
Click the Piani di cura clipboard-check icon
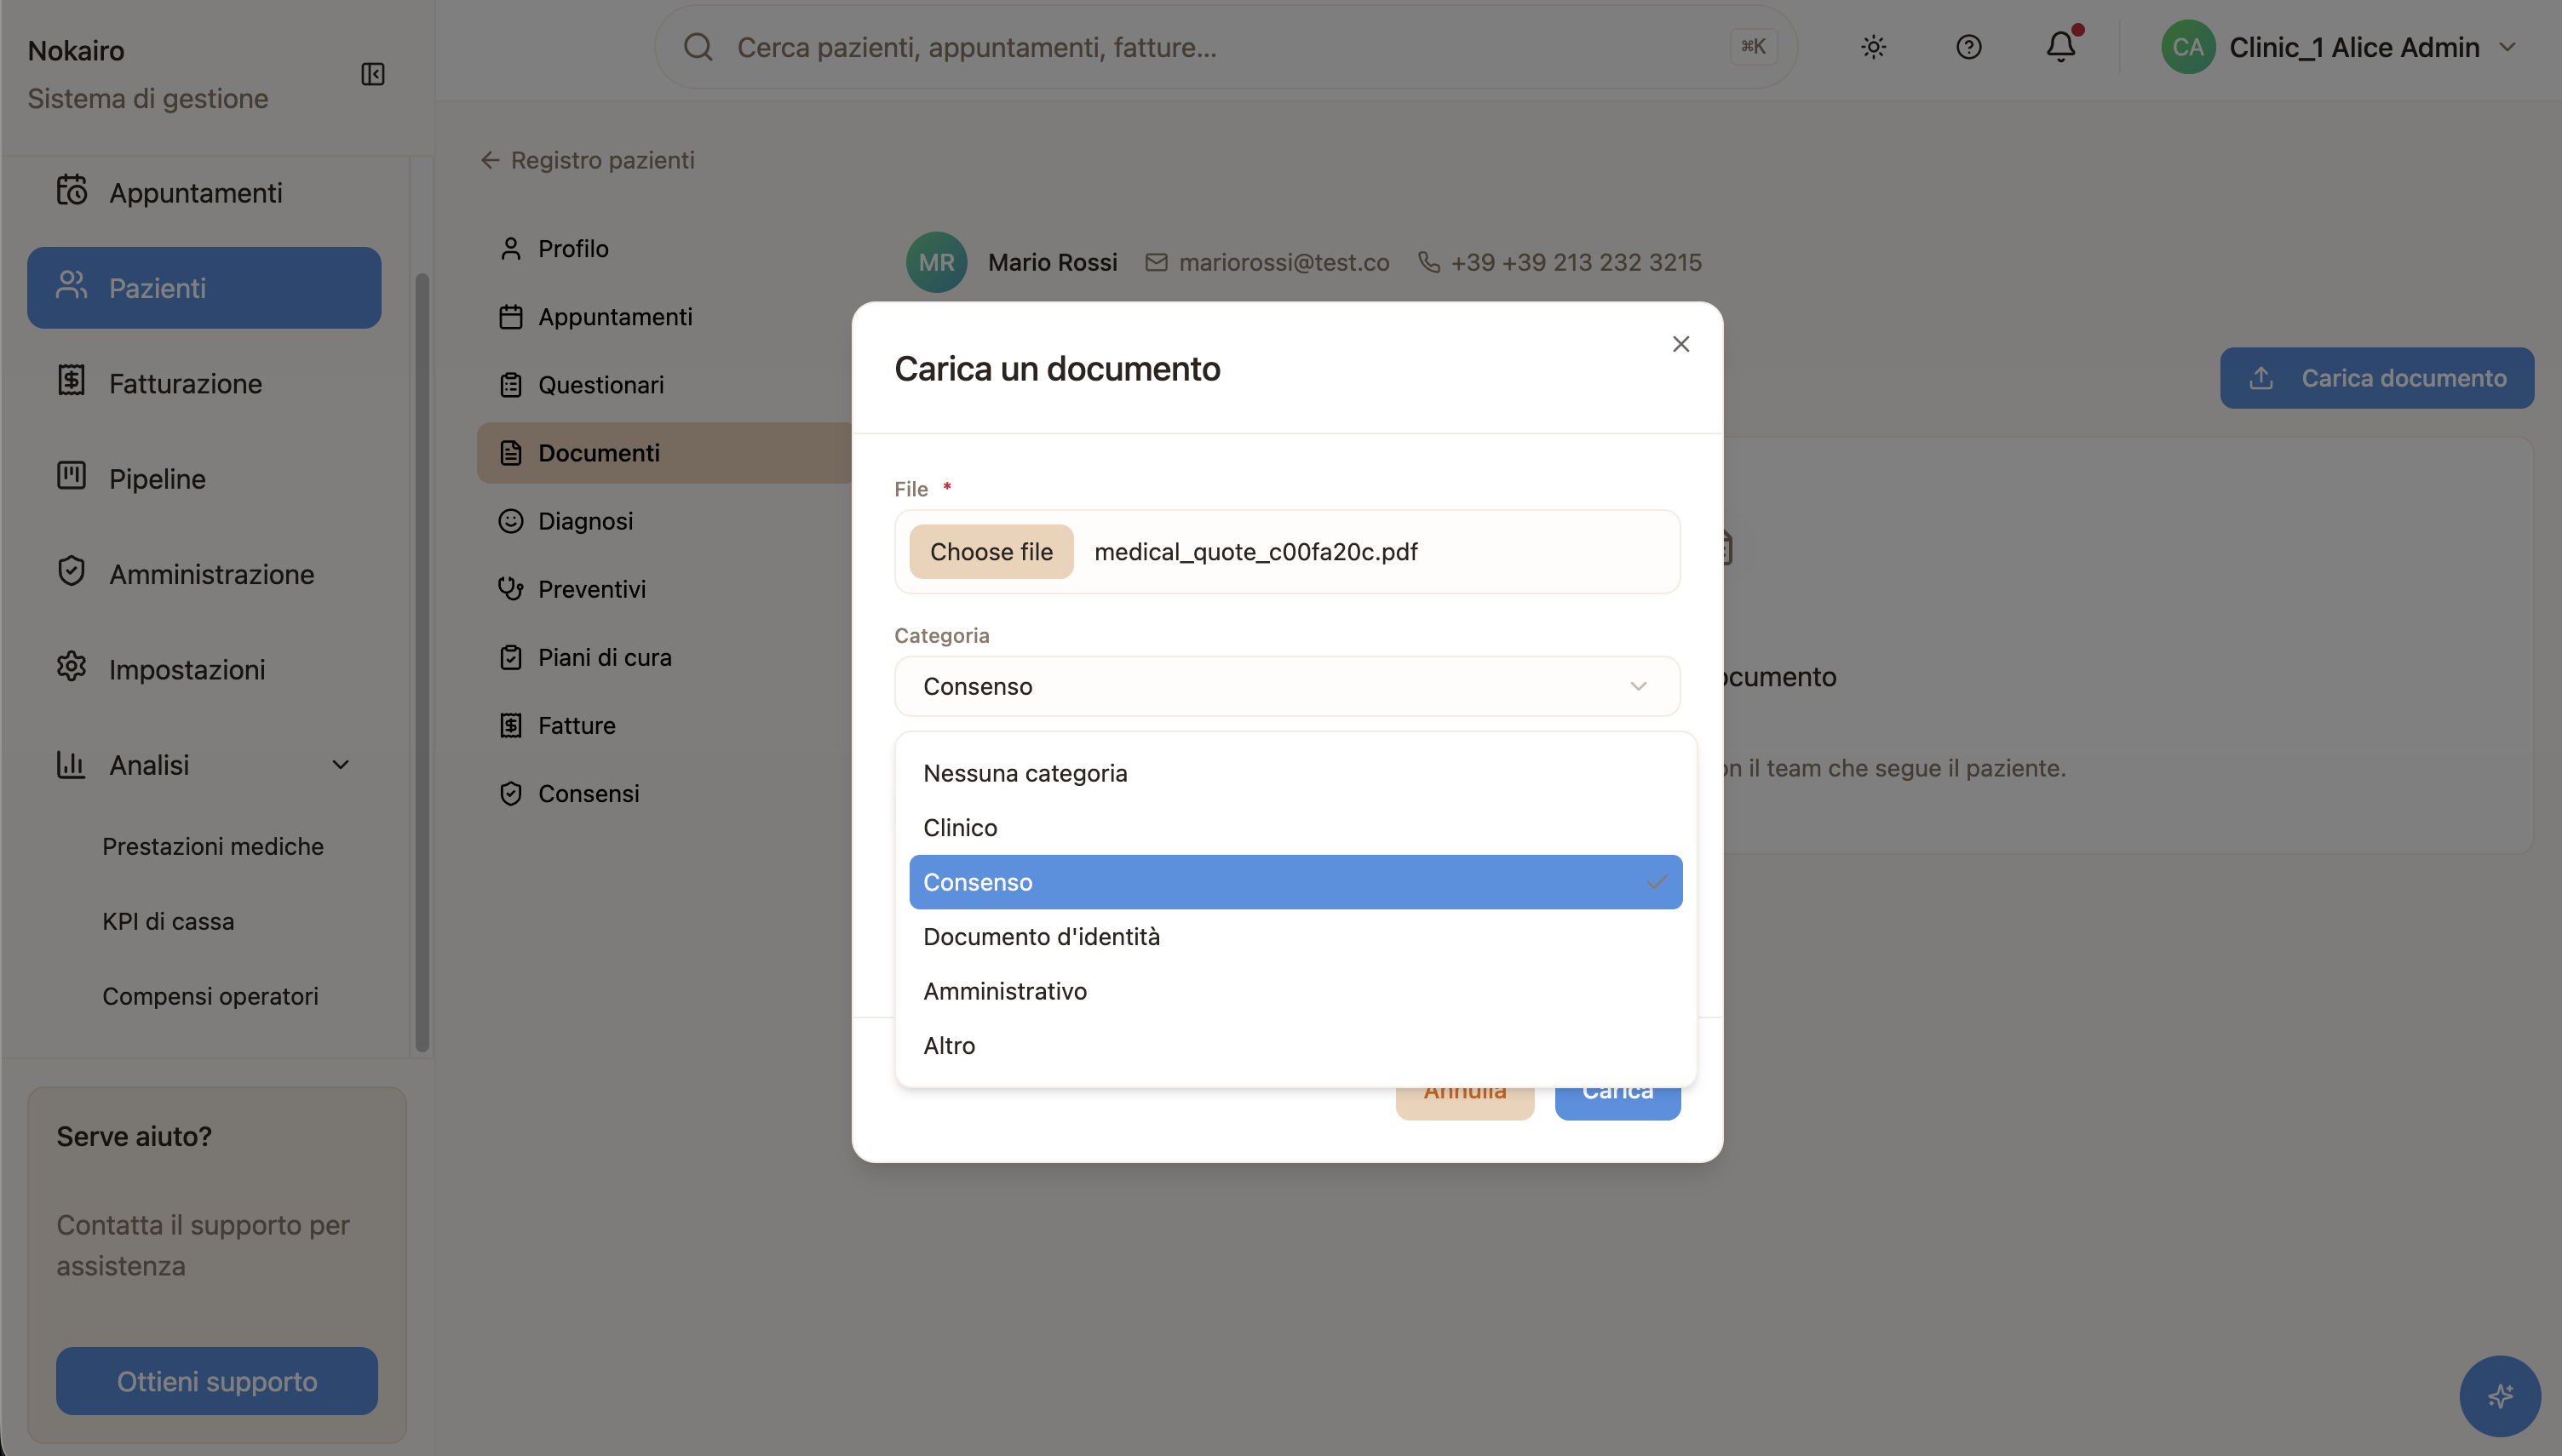click(x=511, y=656)
